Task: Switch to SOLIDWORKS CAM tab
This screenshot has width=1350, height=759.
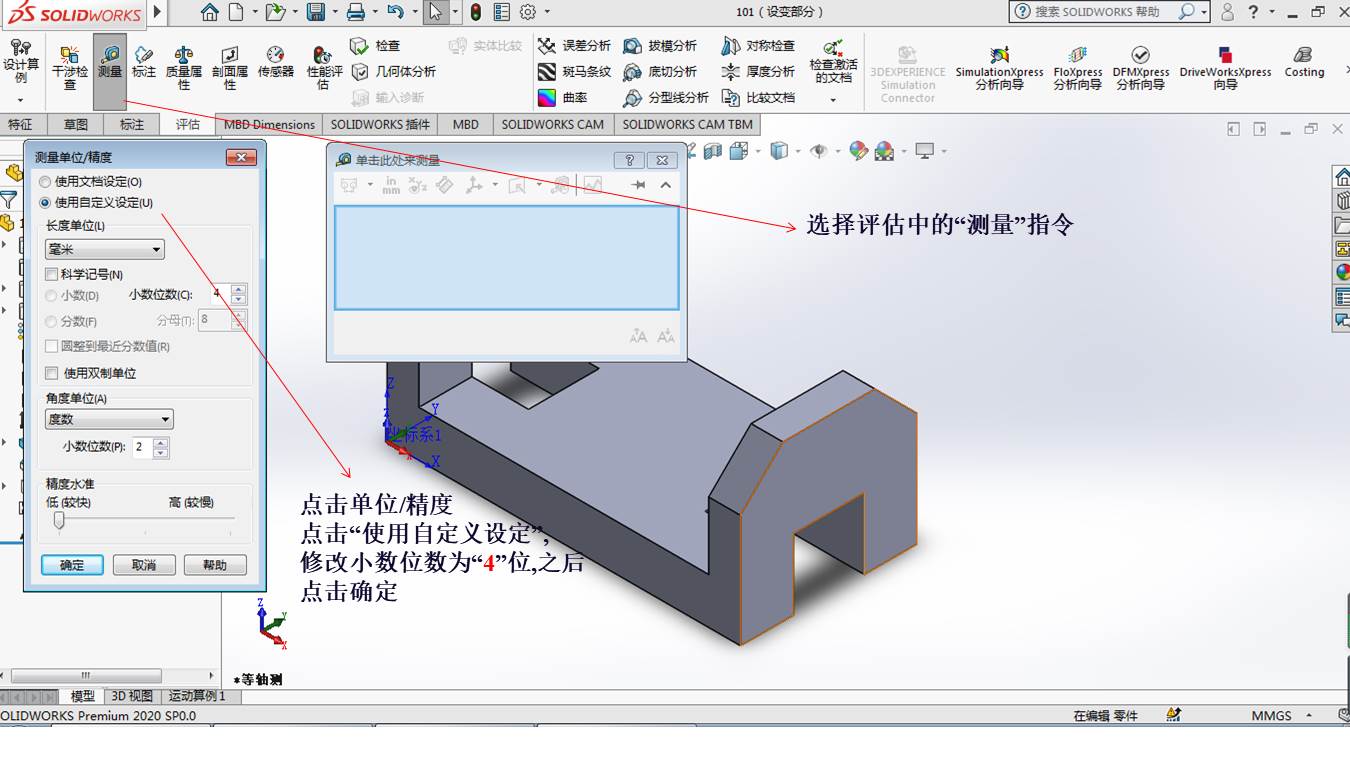Action: [552, 125]
